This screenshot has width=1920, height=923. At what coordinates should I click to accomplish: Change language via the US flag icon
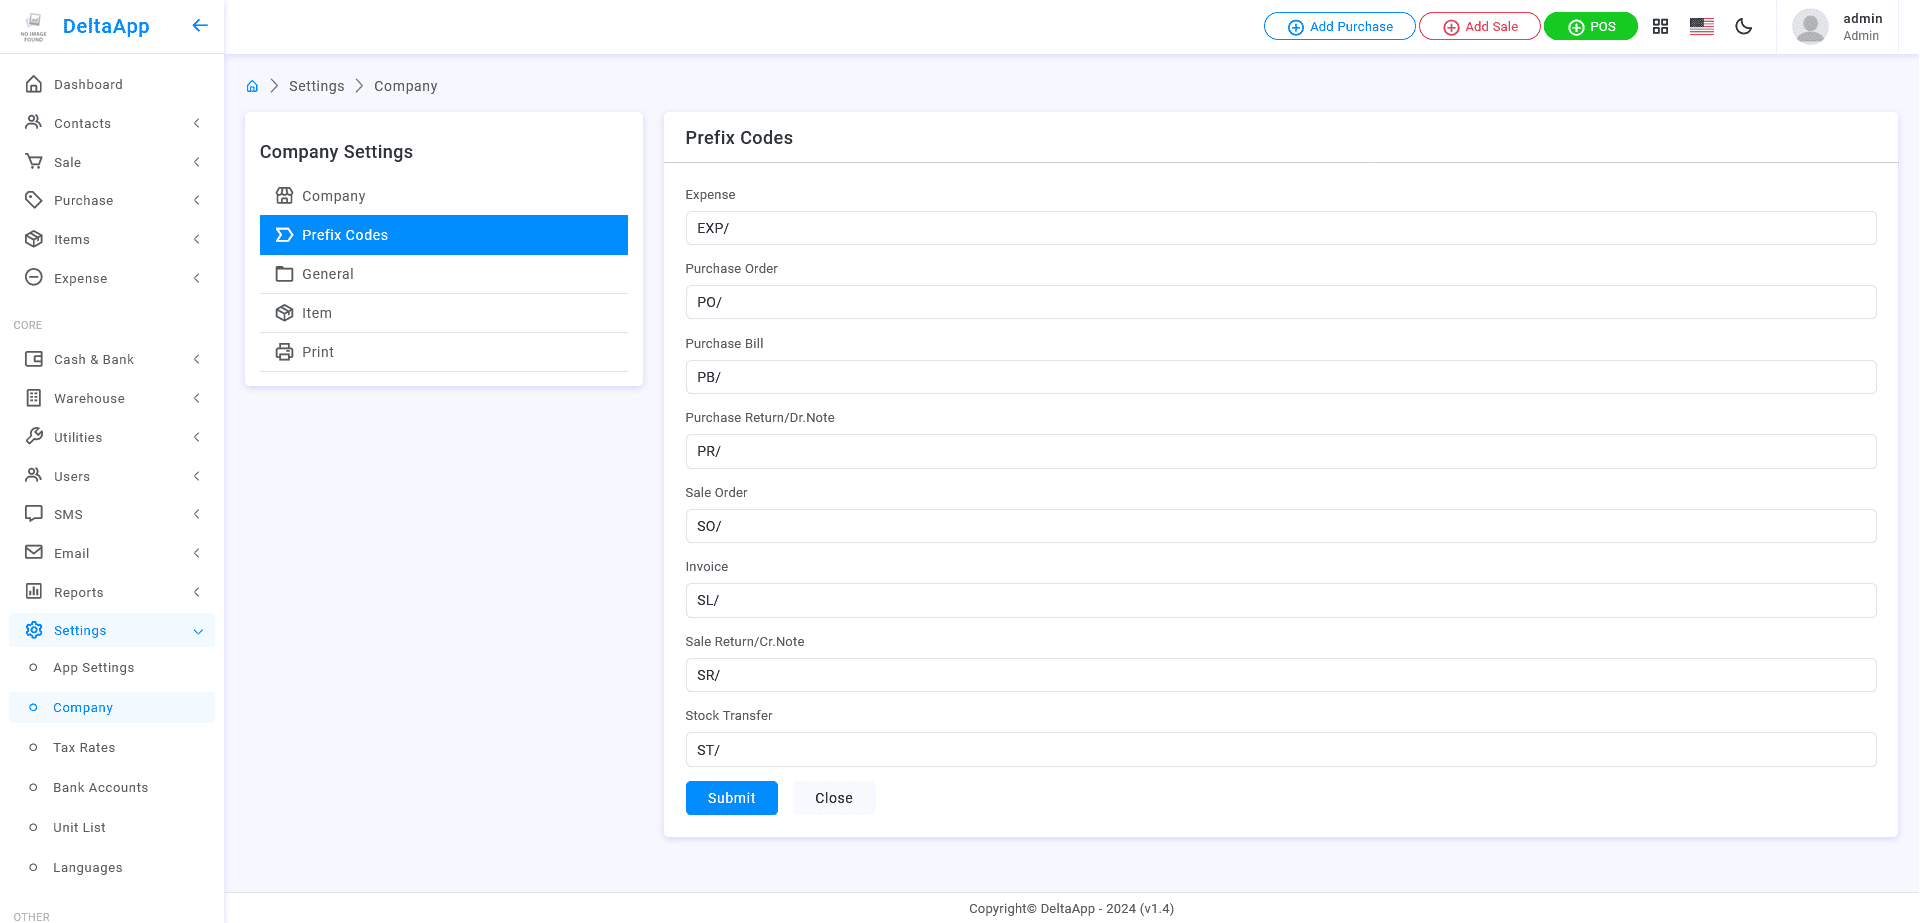tap(1702, 27)
